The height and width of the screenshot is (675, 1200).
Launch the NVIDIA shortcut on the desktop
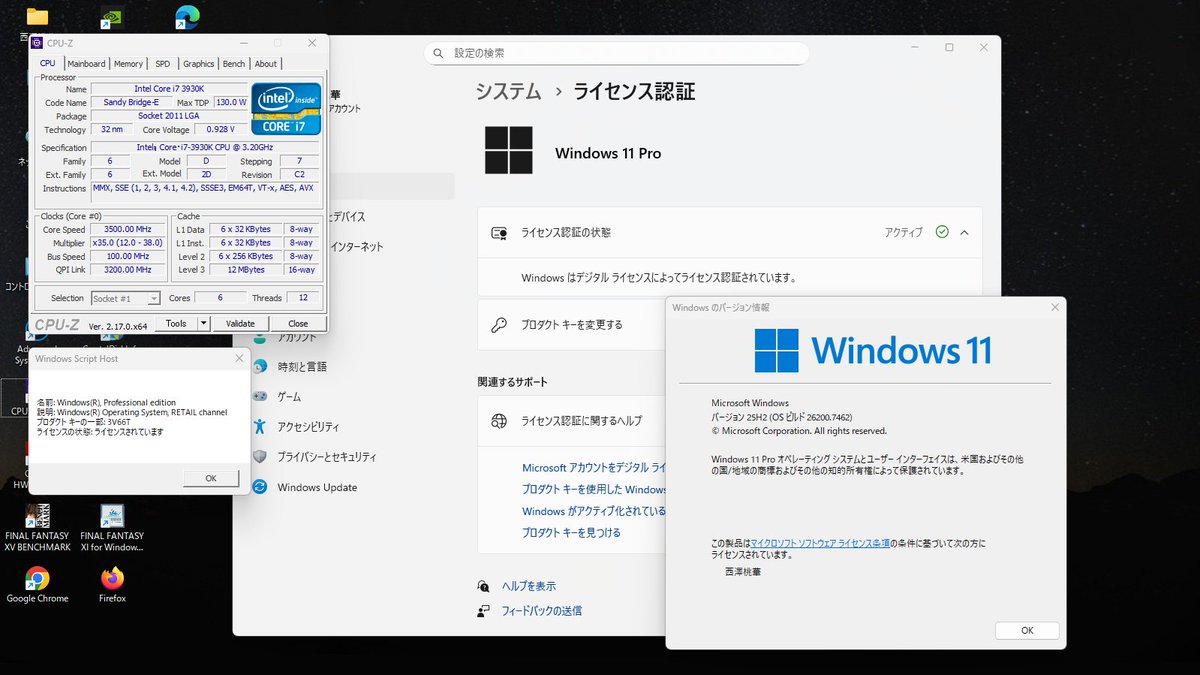112,18
